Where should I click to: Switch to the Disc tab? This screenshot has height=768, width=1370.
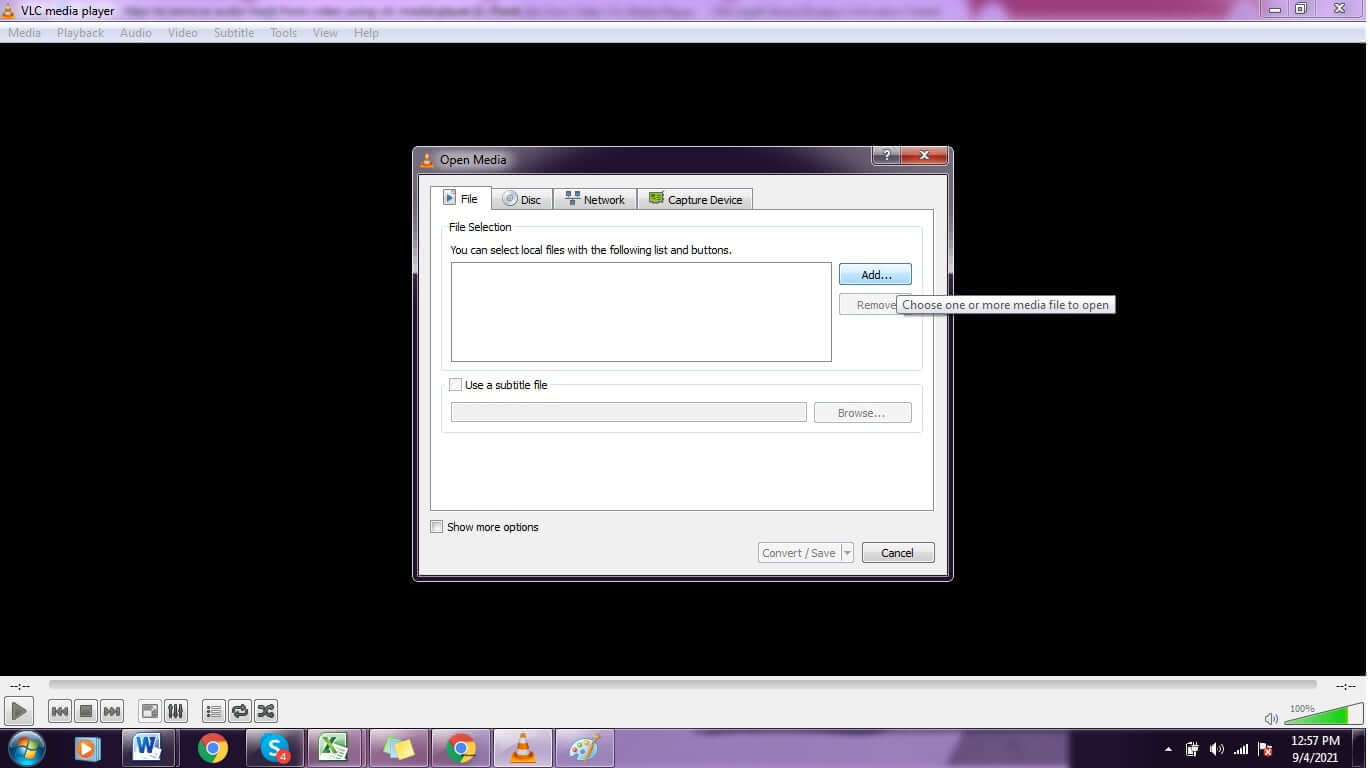point(522,200)
